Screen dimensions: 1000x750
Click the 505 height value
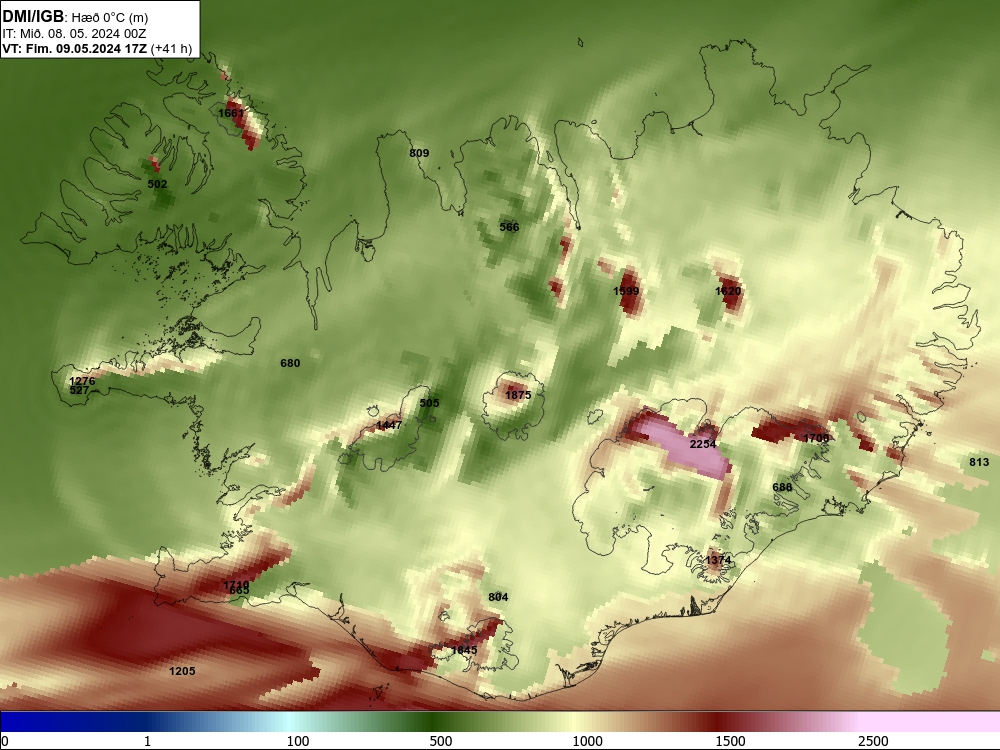429,403
